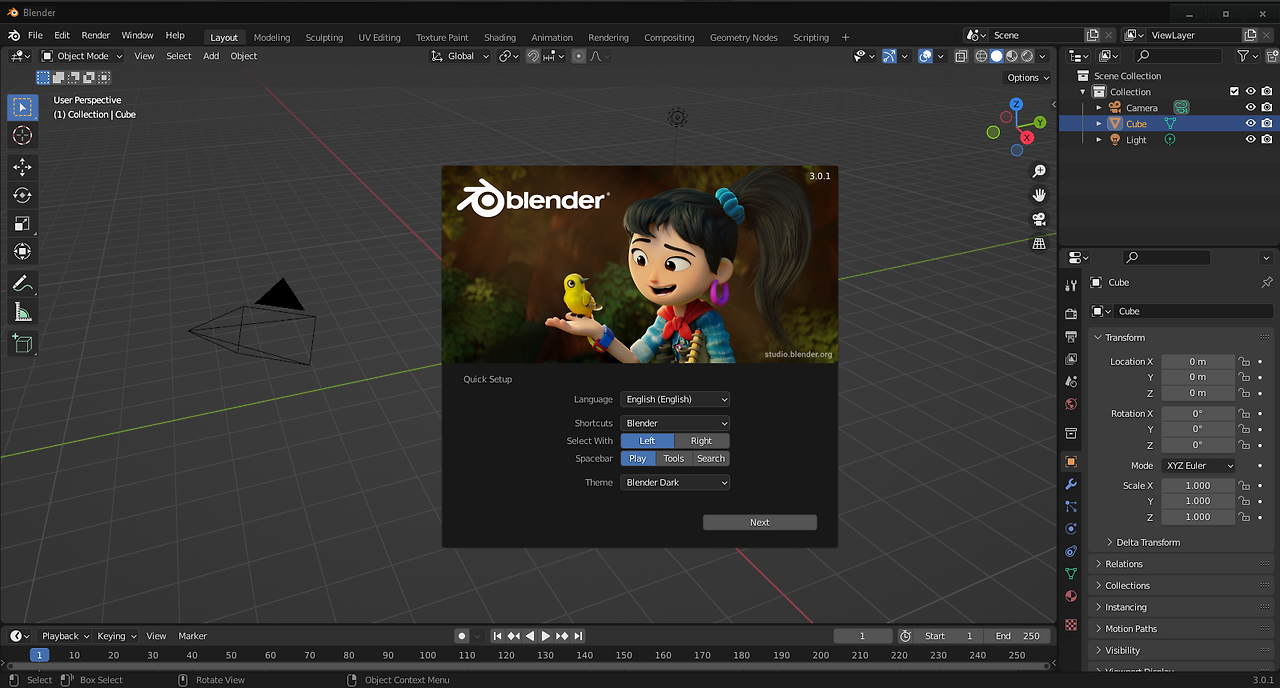Image resolution: width=1280 pixels, height=688 pixels.
Task: Hide the Light object in the outliner
Action: 1249,139
